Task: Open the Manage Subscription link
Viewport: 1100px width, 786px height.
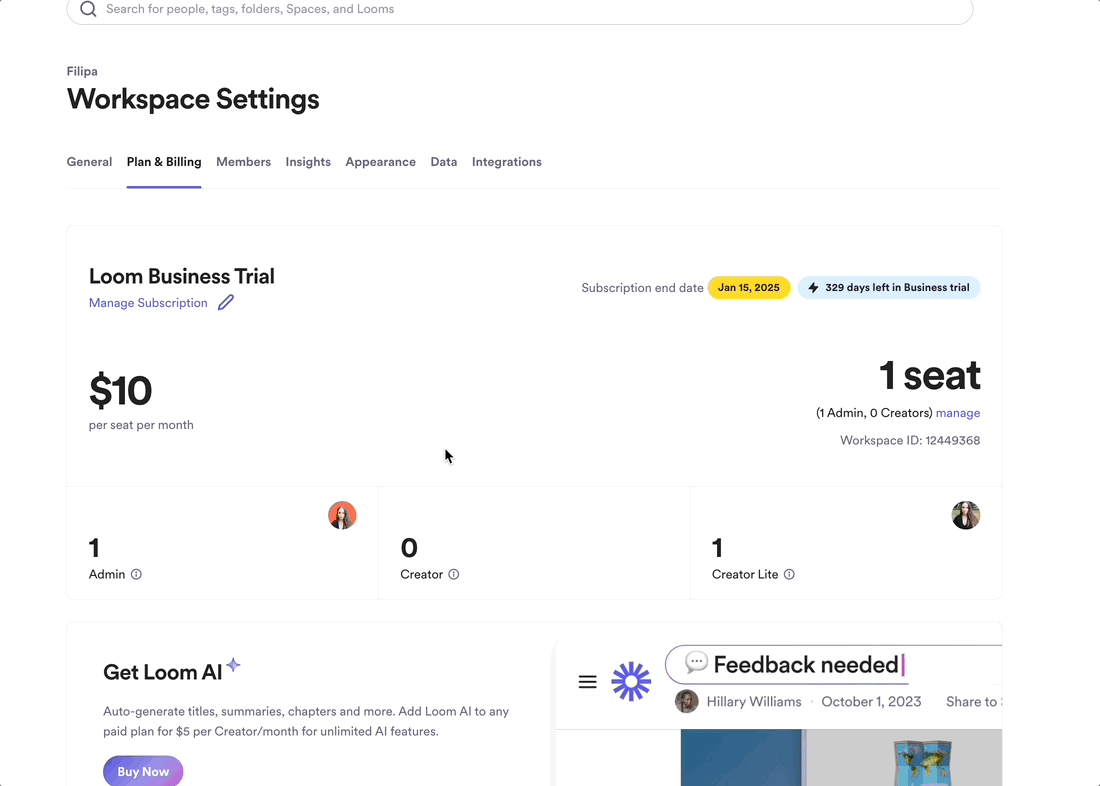Action: 148,303
